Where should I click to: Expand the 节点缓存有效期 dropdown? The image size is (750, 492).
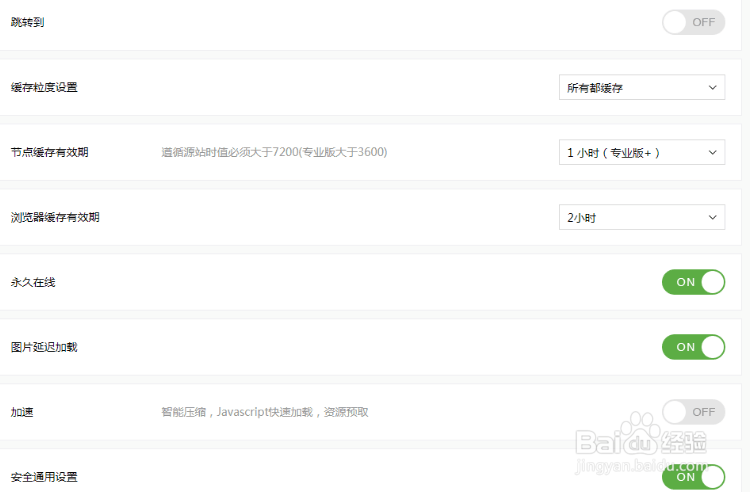pyautogui.click(x=641, y=153)
